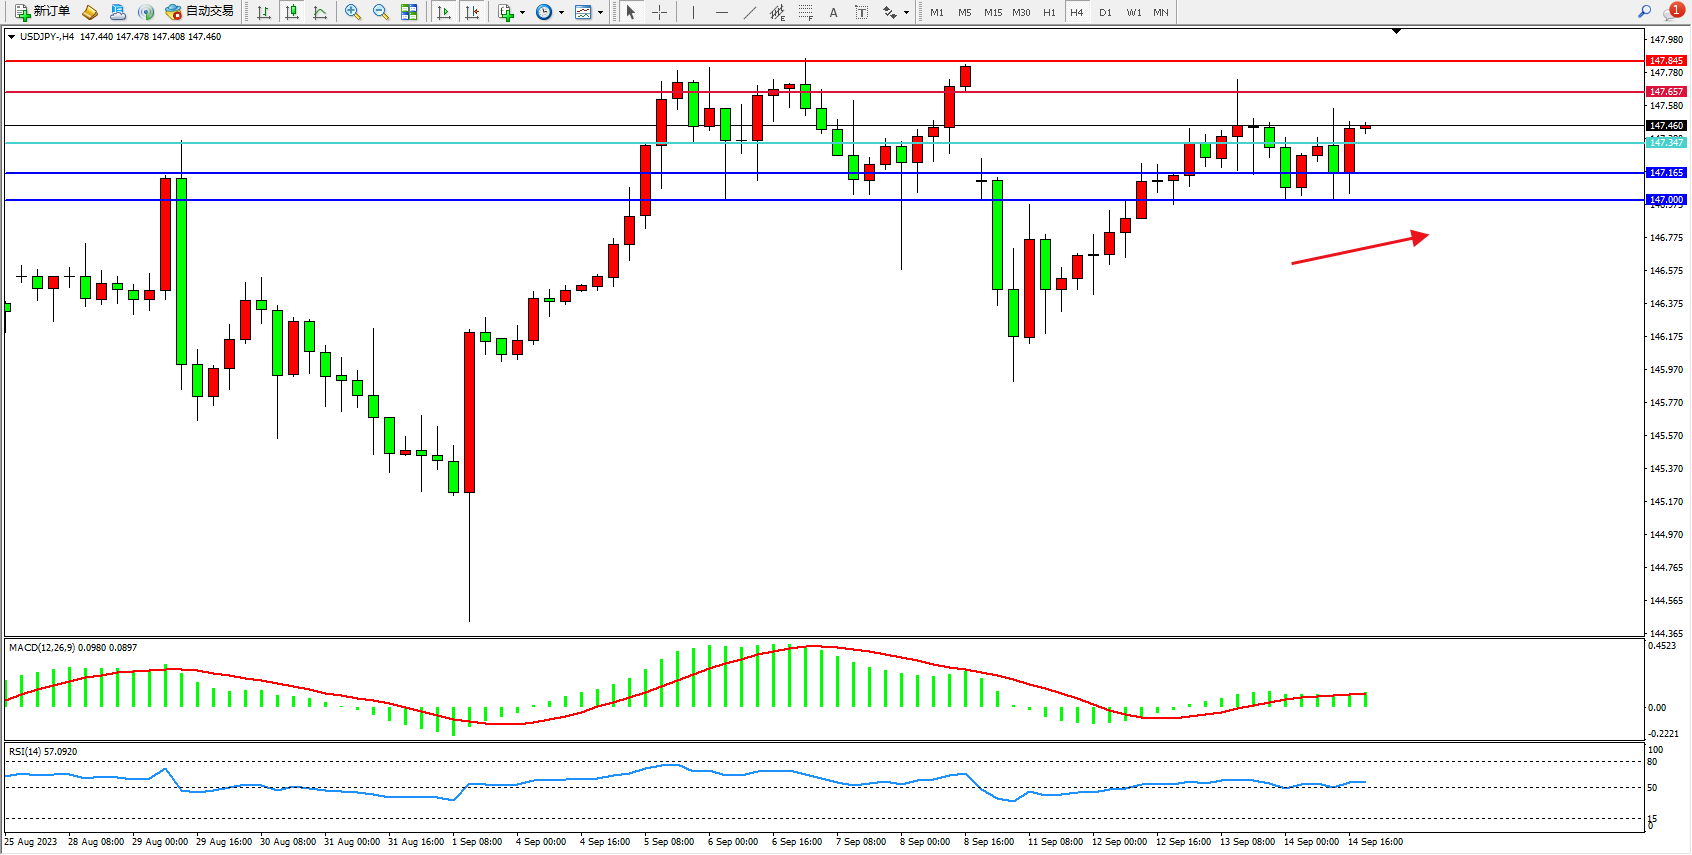The image size is (1692, 855).
Task: Zoom in on the chart
Action: coord(353,12)
